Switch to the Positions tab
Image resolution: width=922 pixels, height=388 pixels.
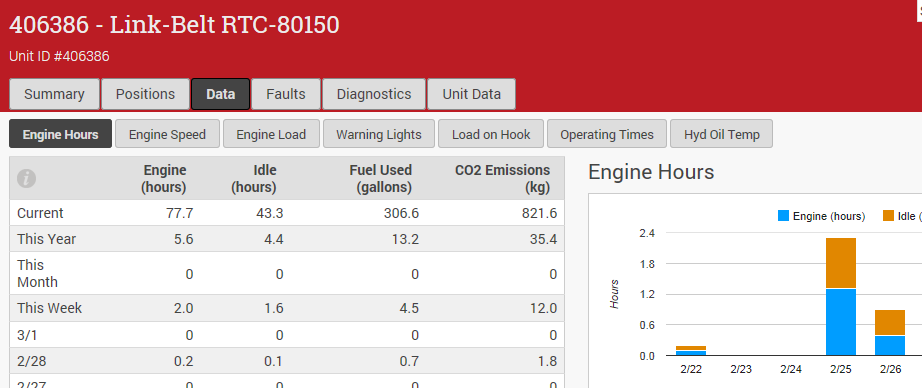145,94
